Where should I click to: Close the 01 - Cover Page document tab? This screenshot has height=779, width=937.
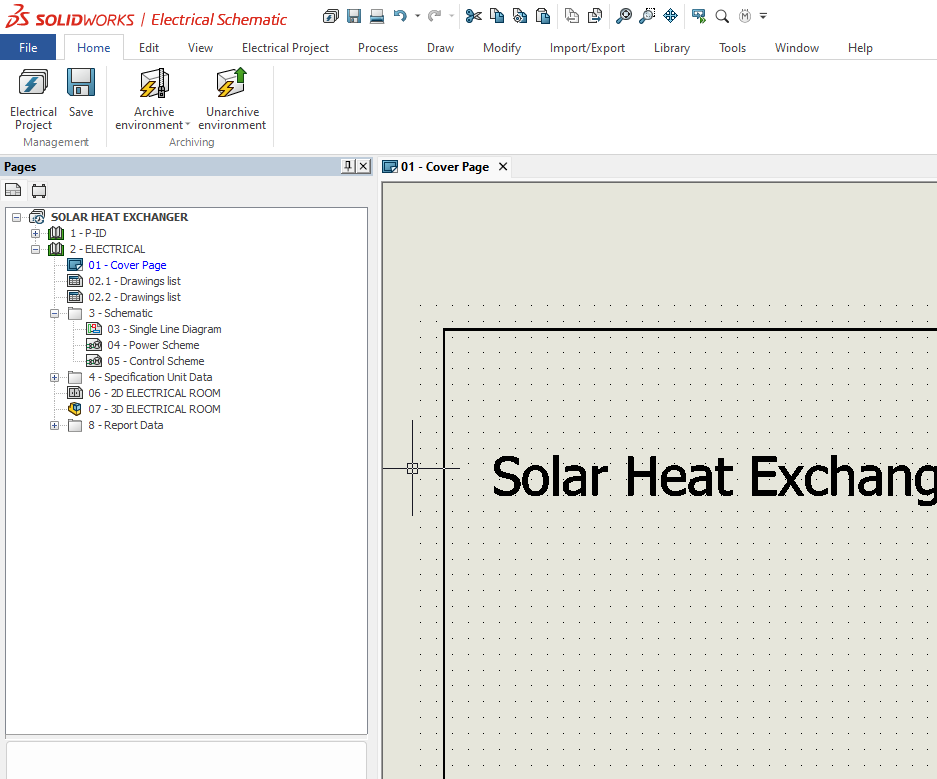pos(503,167)
